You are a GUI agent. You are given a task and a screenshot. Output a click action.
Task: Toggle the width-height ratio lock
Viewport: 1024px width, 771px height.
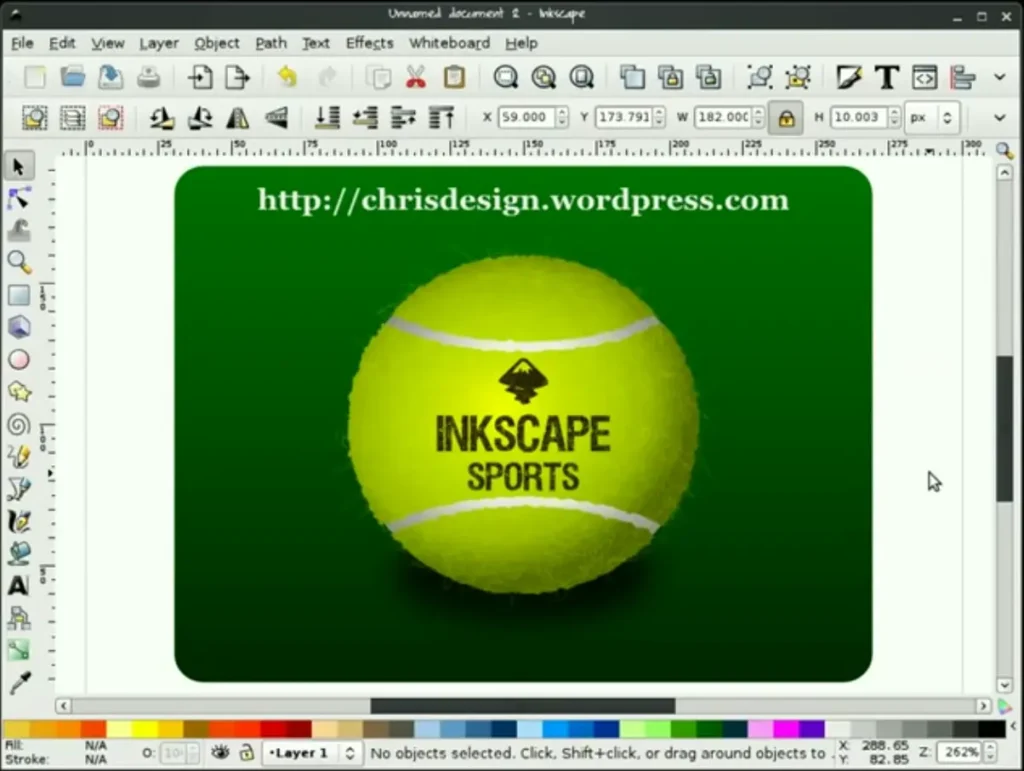point(786,118)
